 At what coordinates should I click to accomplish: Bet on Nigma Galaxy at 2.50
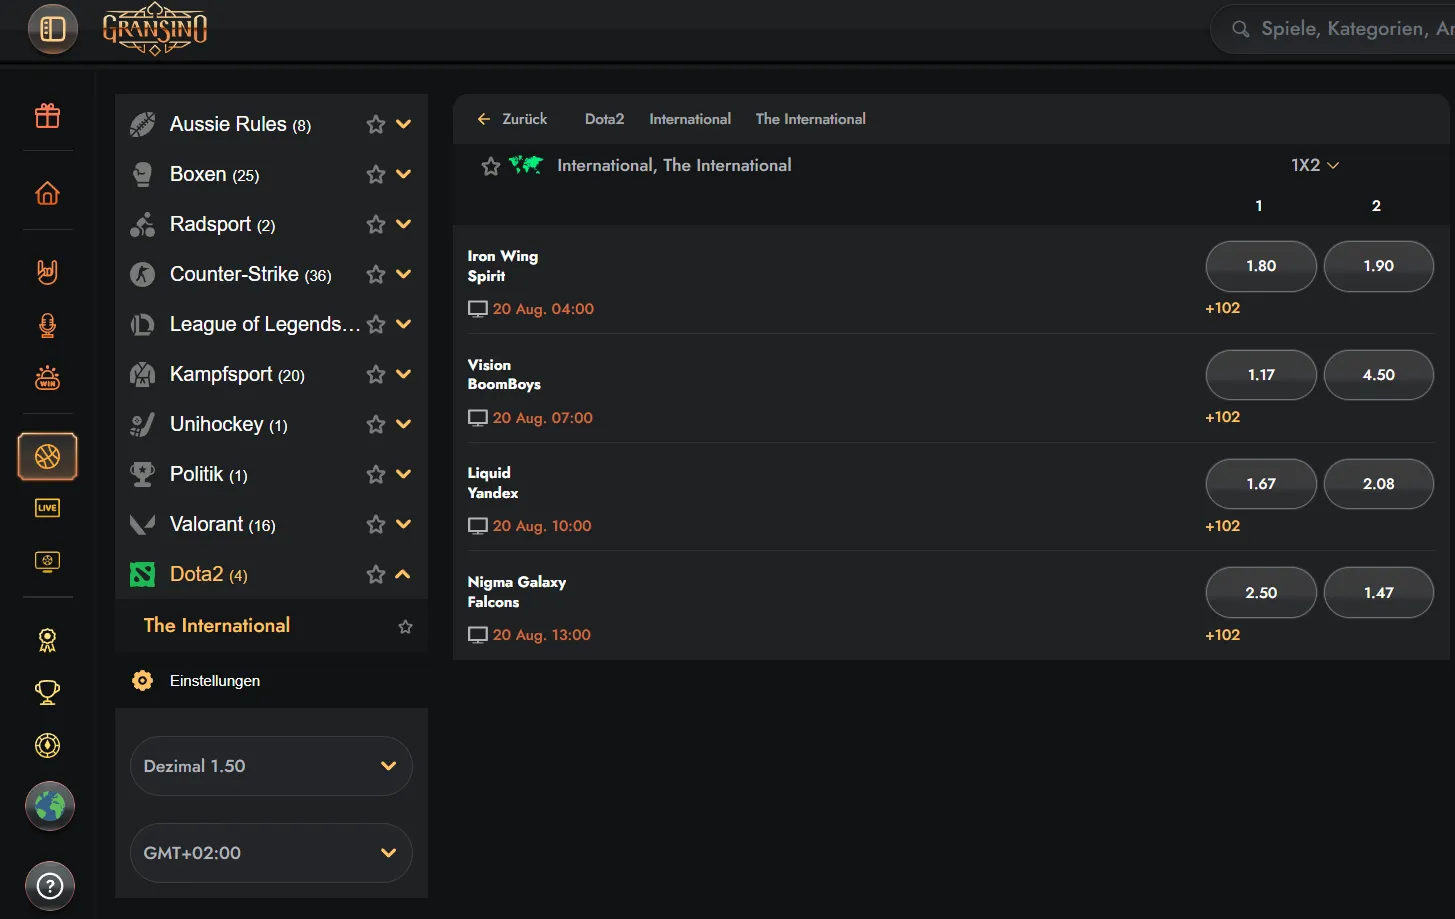pyautogui.click(x=1261, y=593)
